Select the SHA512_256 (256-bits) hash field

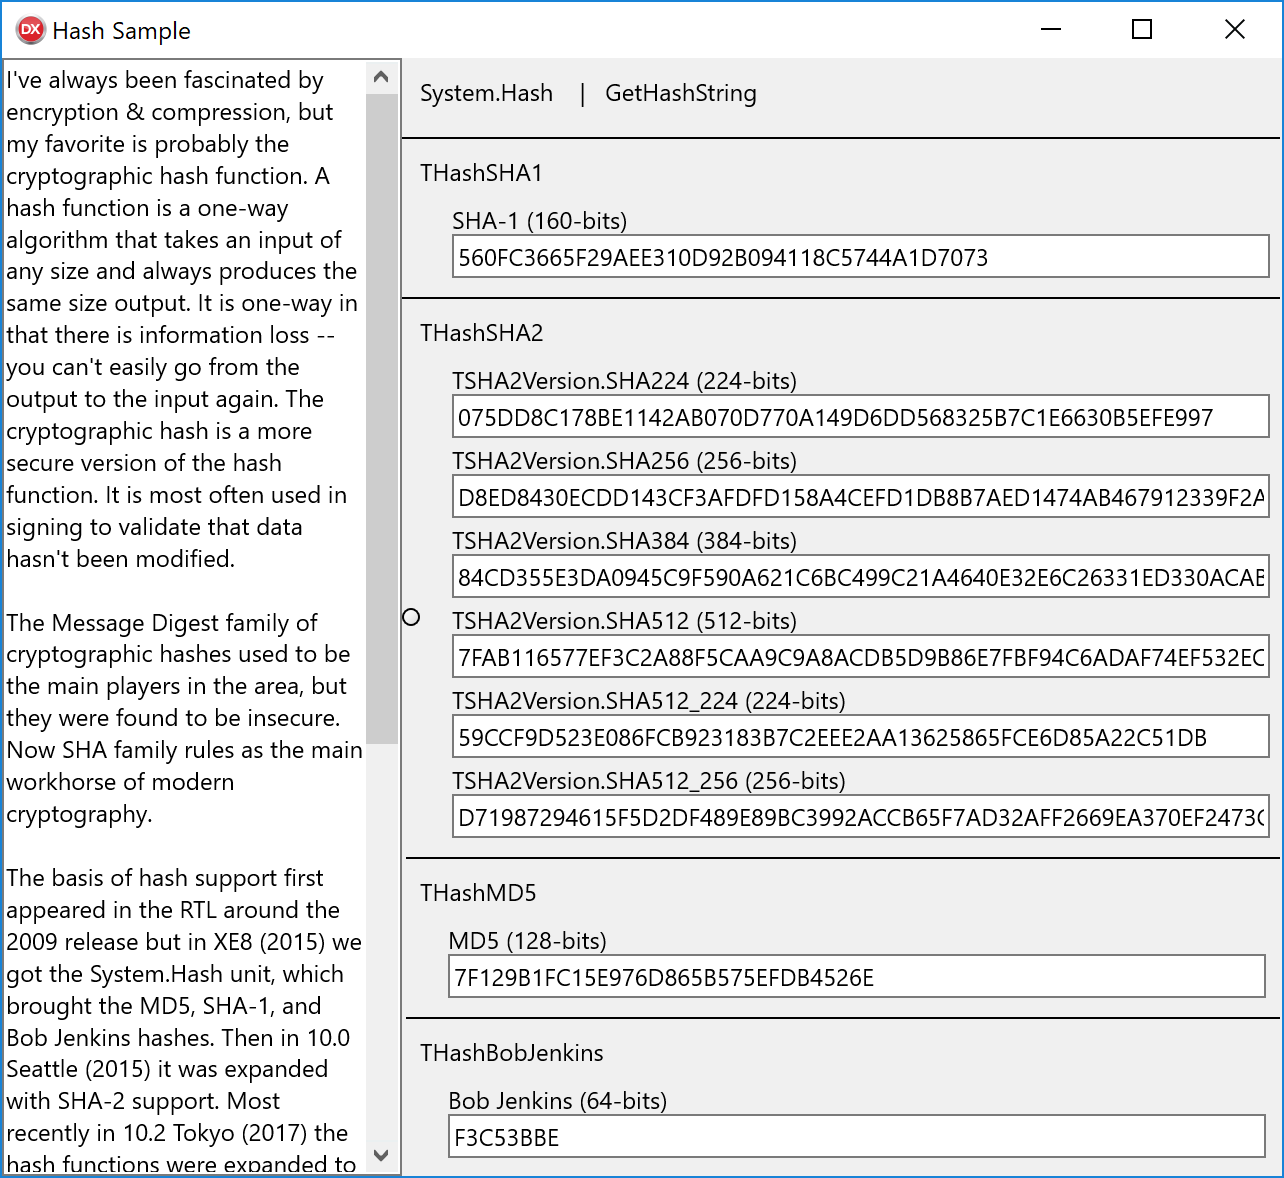(x=860, y=817)
